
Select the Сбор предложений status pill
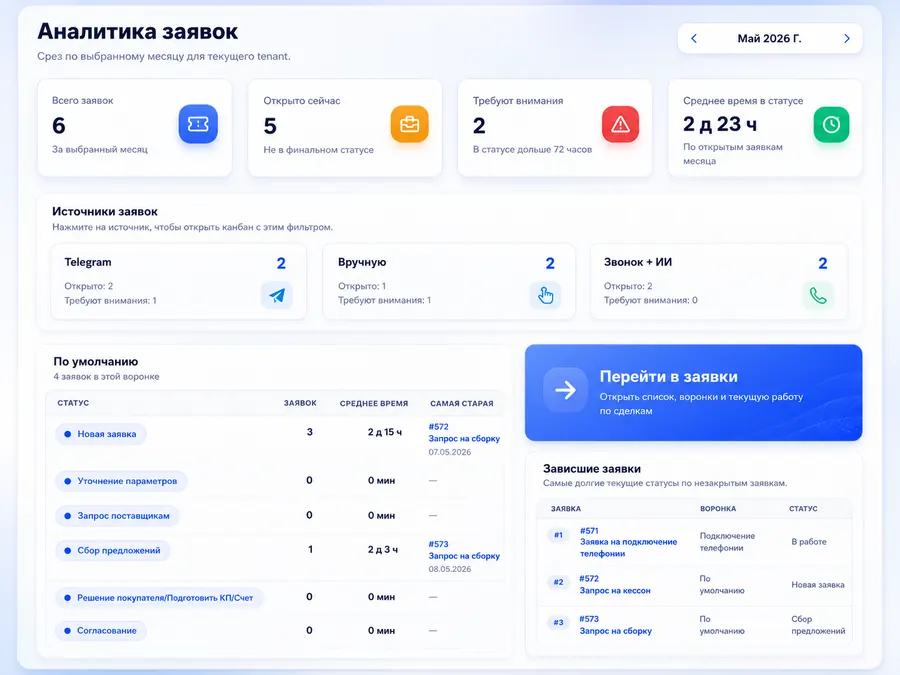tap(112, 550)
